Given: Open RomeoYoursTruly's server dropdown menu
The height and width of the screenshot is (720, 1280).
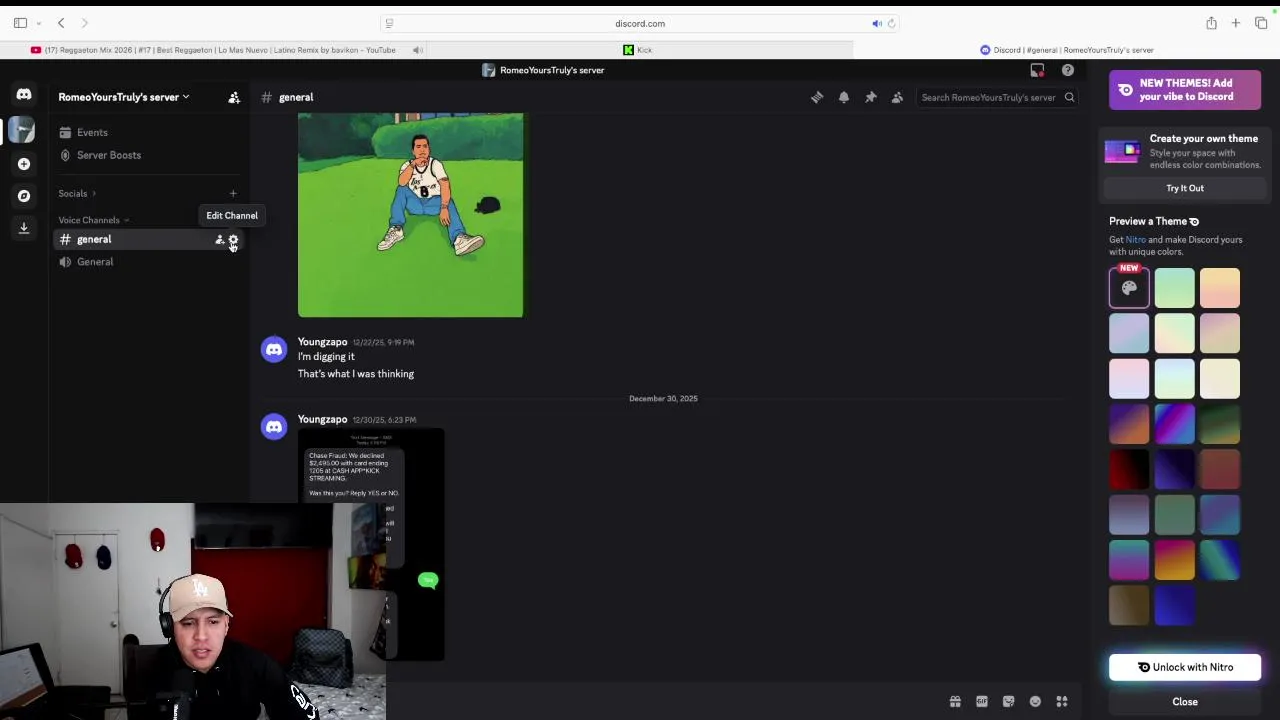Looking at the screenshot, I should [124, 97].
